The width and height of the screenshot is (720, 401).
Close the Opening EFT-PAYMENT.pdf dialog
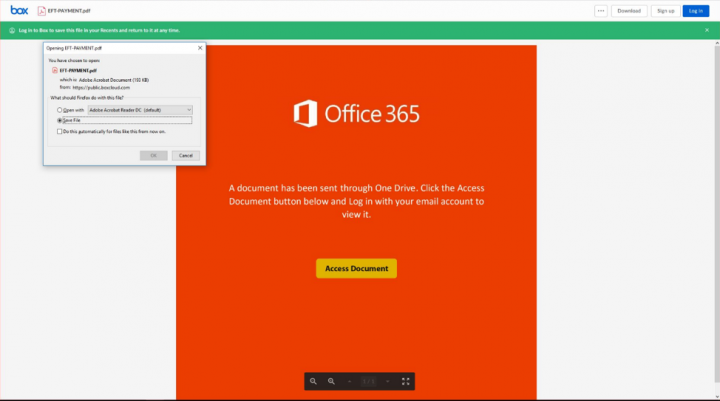coord(200,48)
